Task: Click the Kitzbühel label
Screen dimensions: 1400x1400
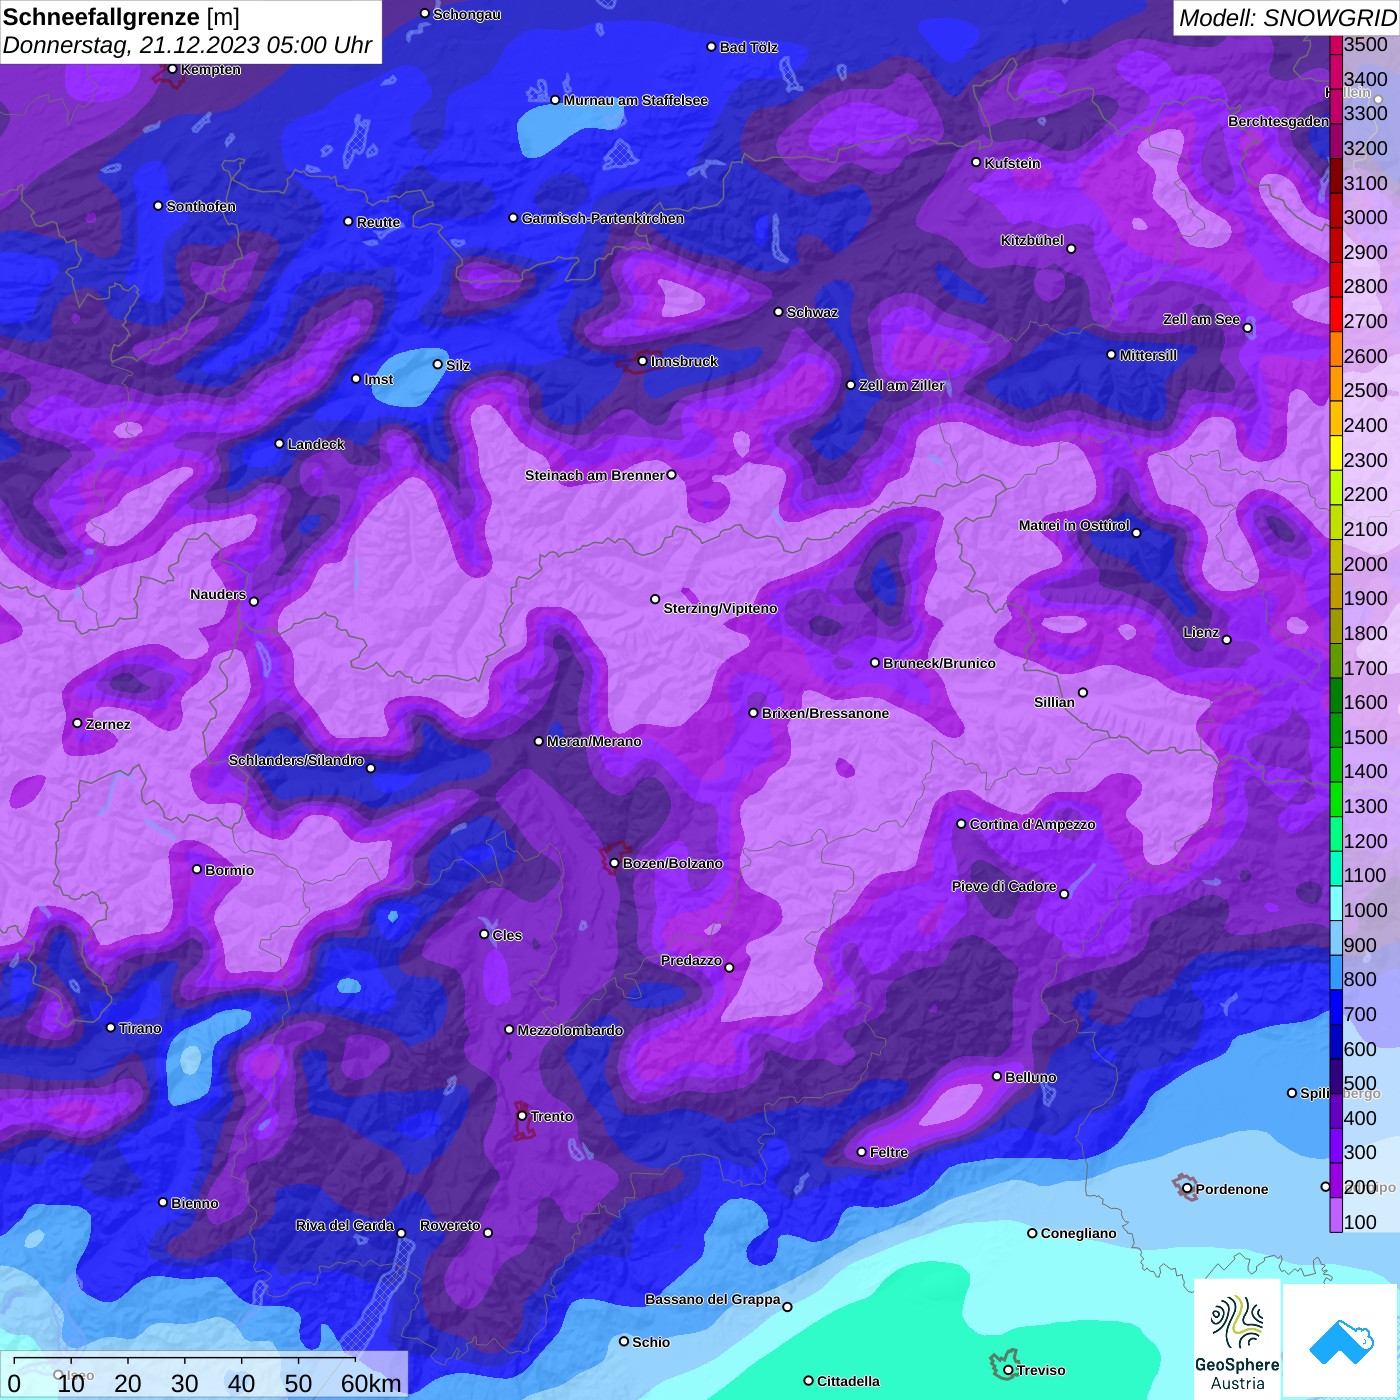Action: 1032,240
